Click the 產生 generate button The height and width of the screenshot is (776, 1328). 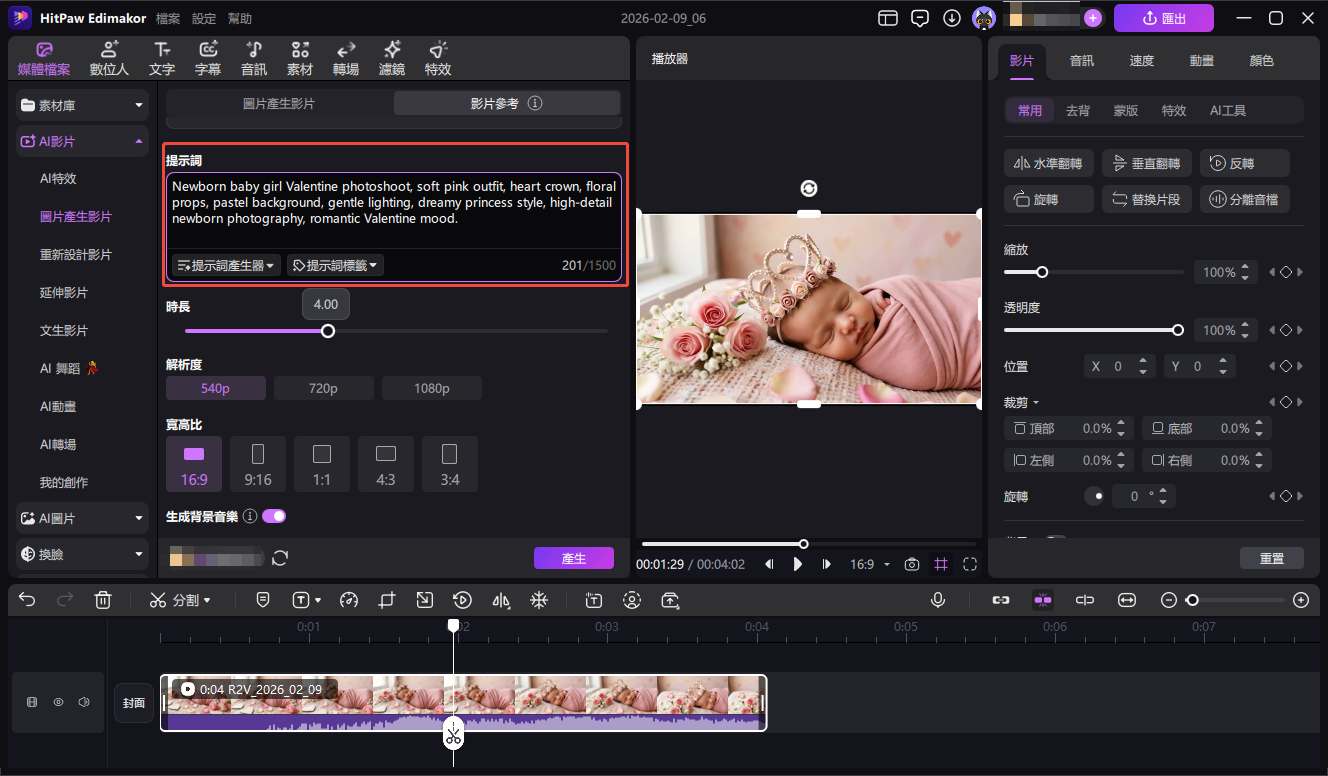[x=574, y=560]
